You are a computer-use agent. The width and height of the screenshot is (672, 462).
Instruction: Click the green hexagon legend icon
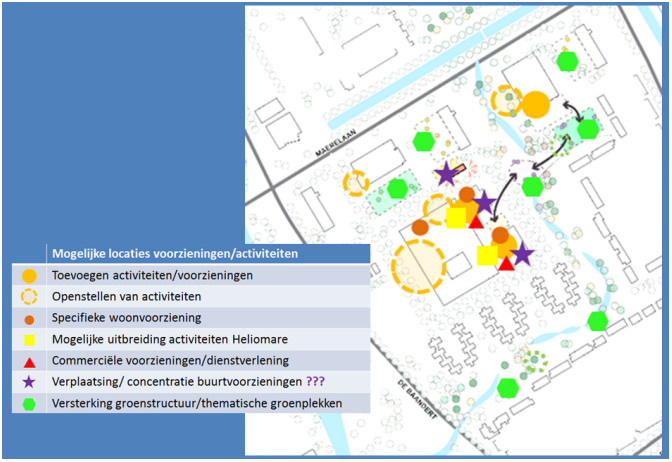tap(29, 404)
